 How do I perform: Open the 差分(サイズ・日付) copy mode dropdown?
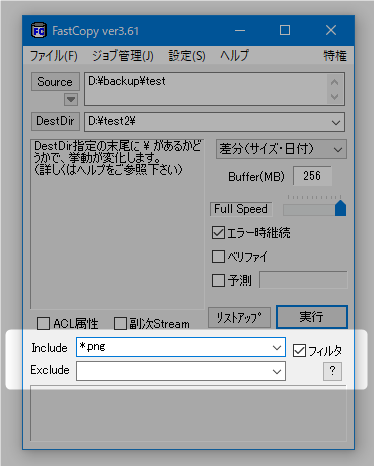281,149
